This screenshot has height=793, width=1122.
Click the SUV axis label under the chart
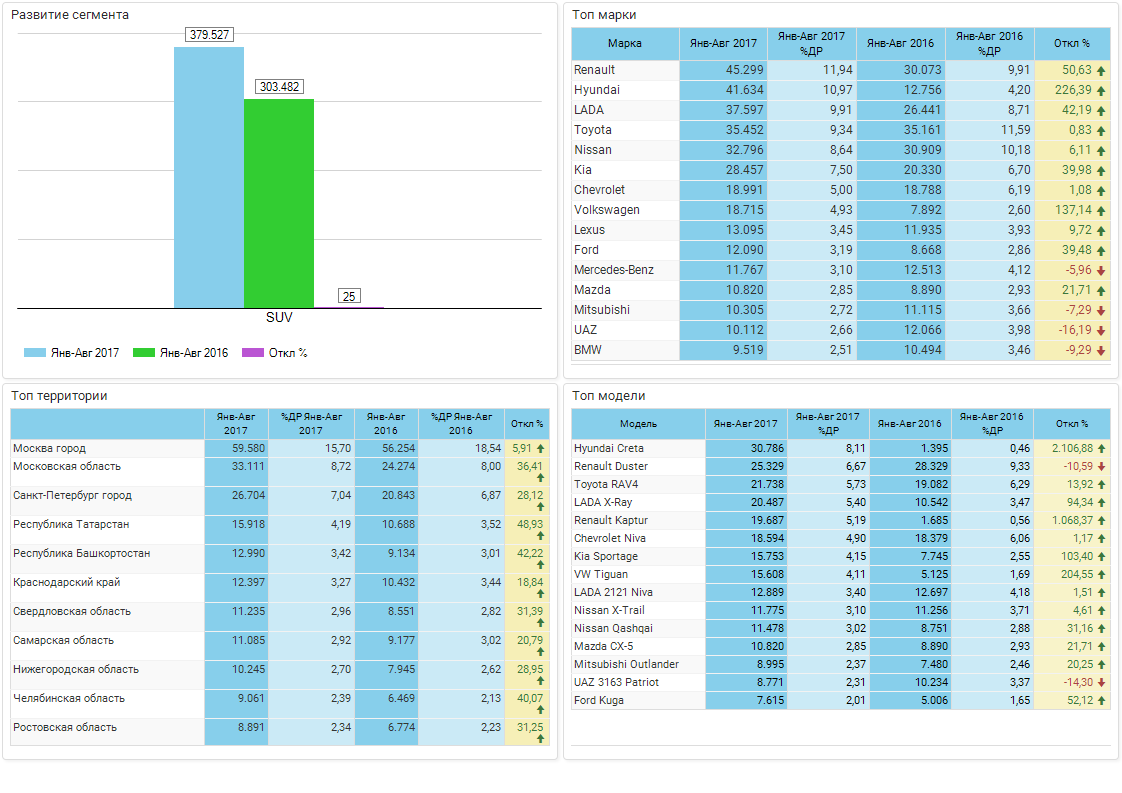279,317
